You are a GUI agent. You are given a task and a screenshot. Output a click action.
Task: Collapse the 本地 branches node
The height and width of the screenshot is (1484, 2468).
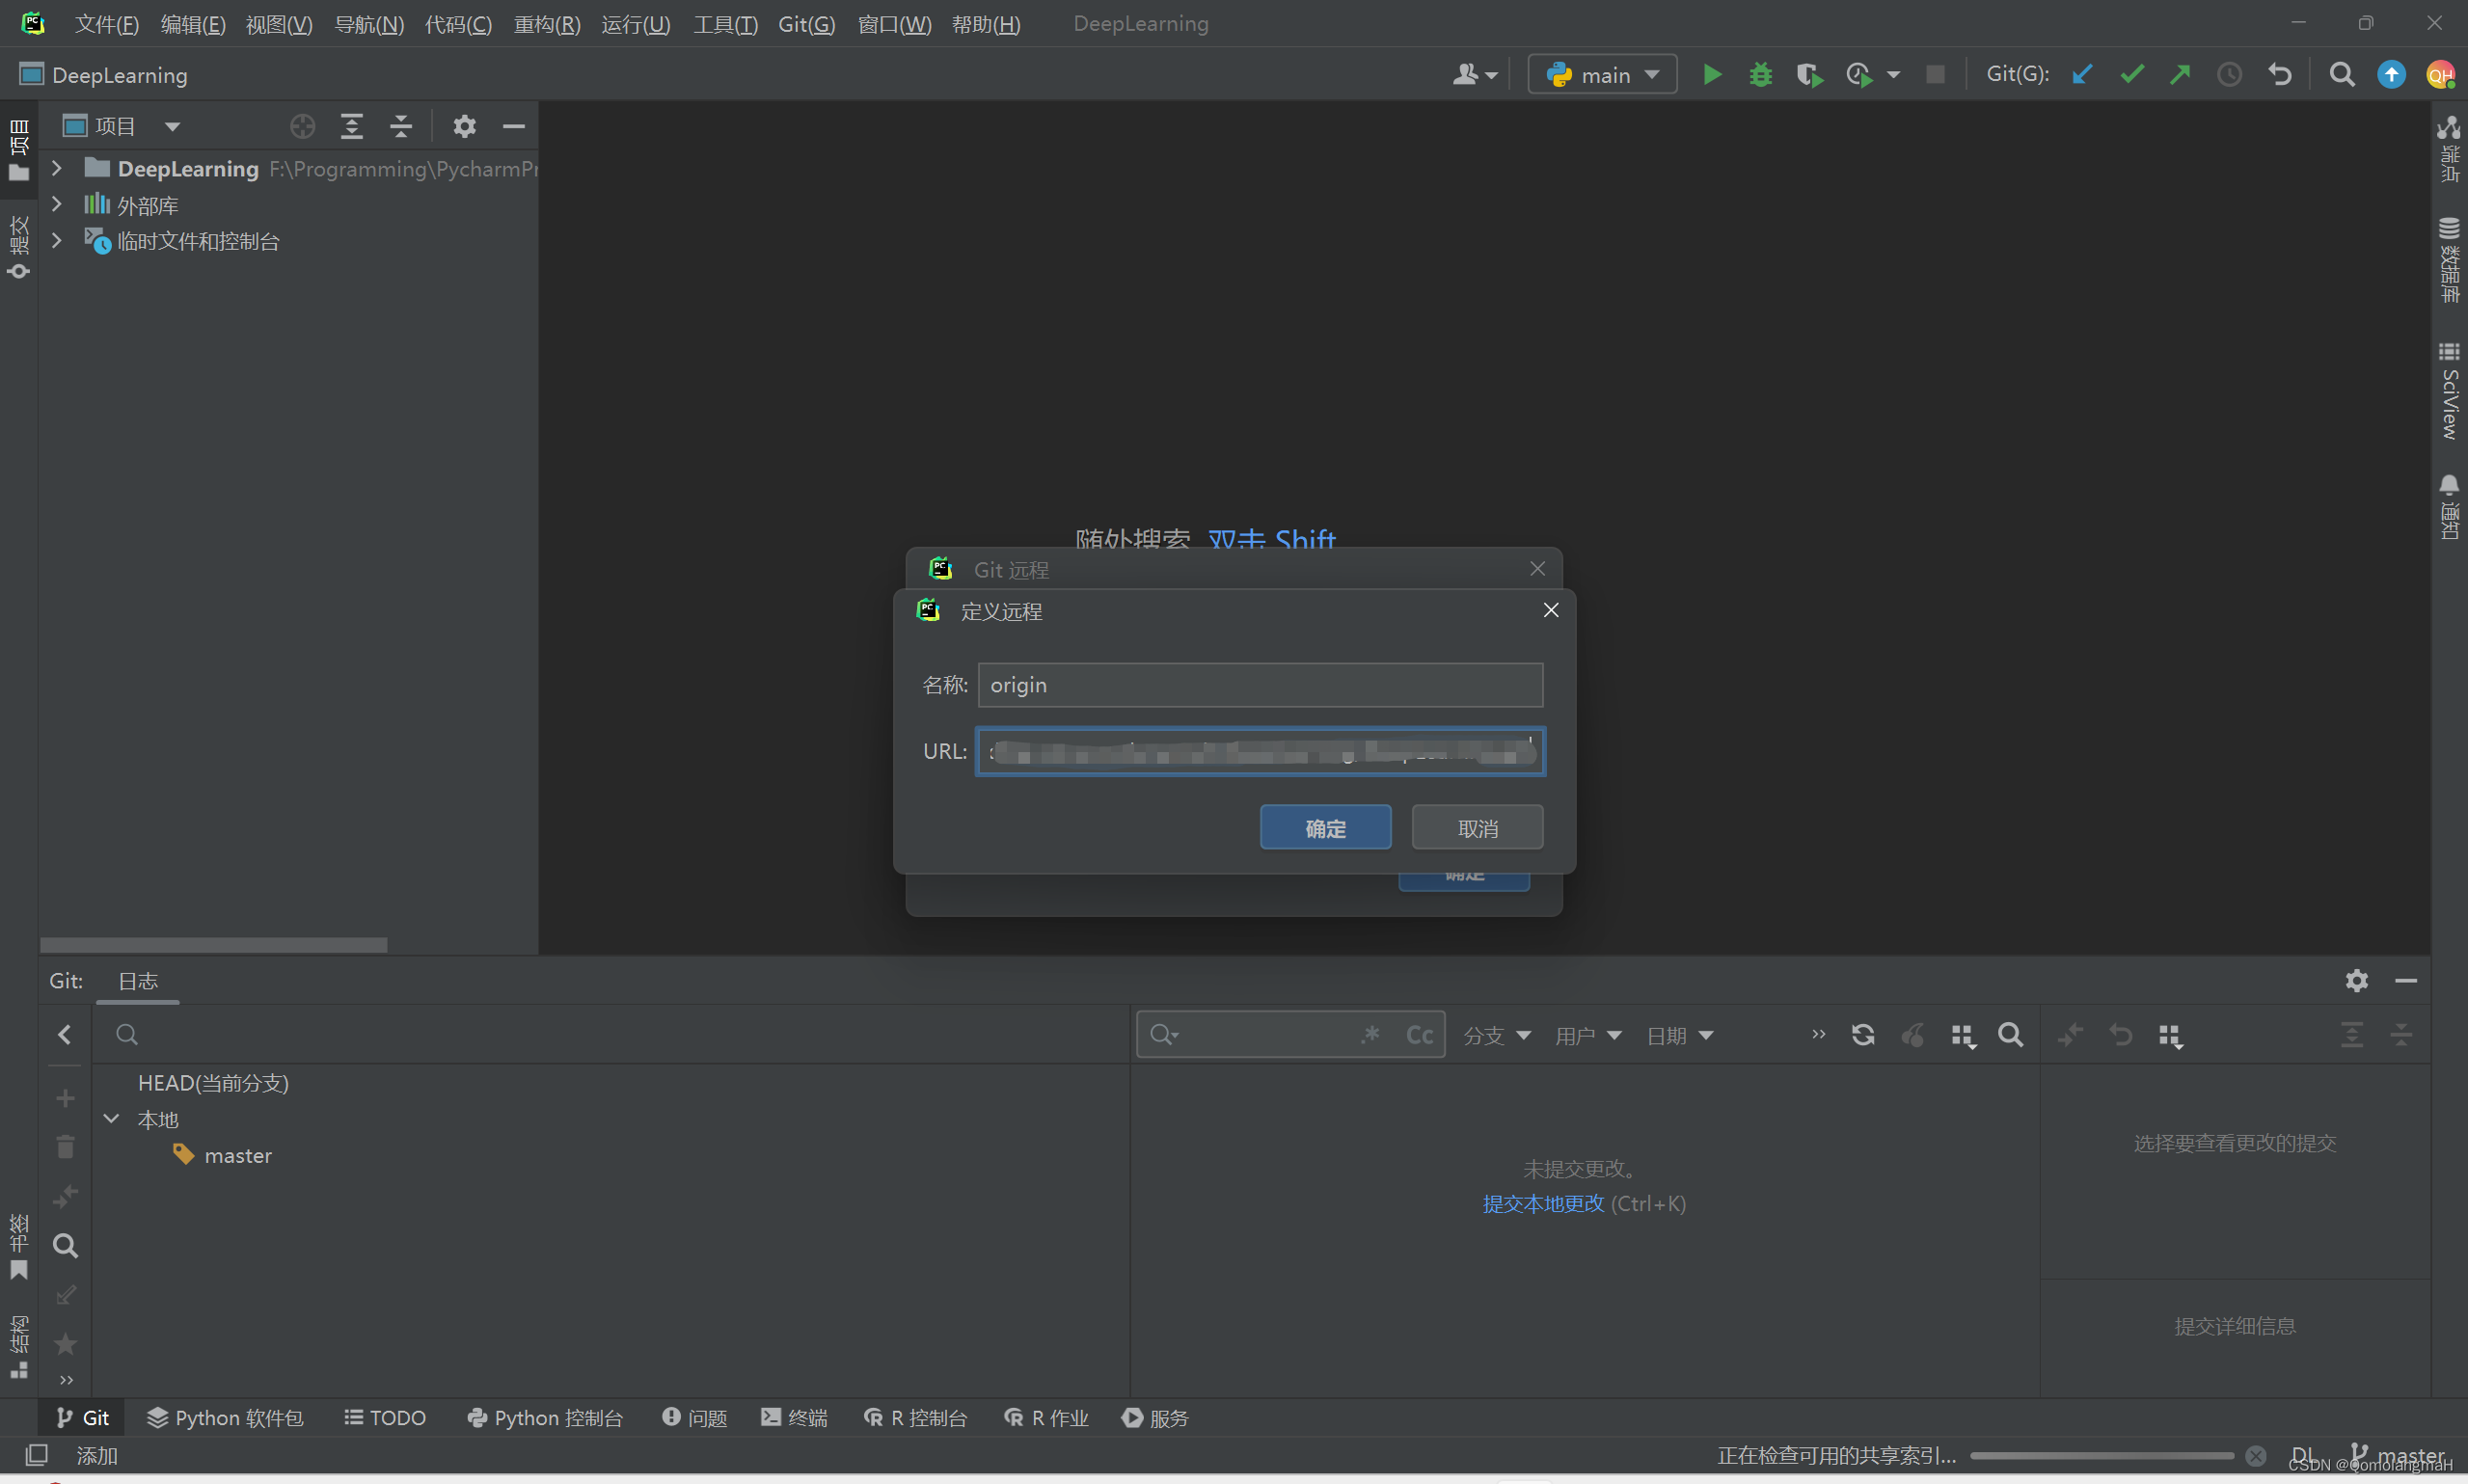tap(112, 1119)
